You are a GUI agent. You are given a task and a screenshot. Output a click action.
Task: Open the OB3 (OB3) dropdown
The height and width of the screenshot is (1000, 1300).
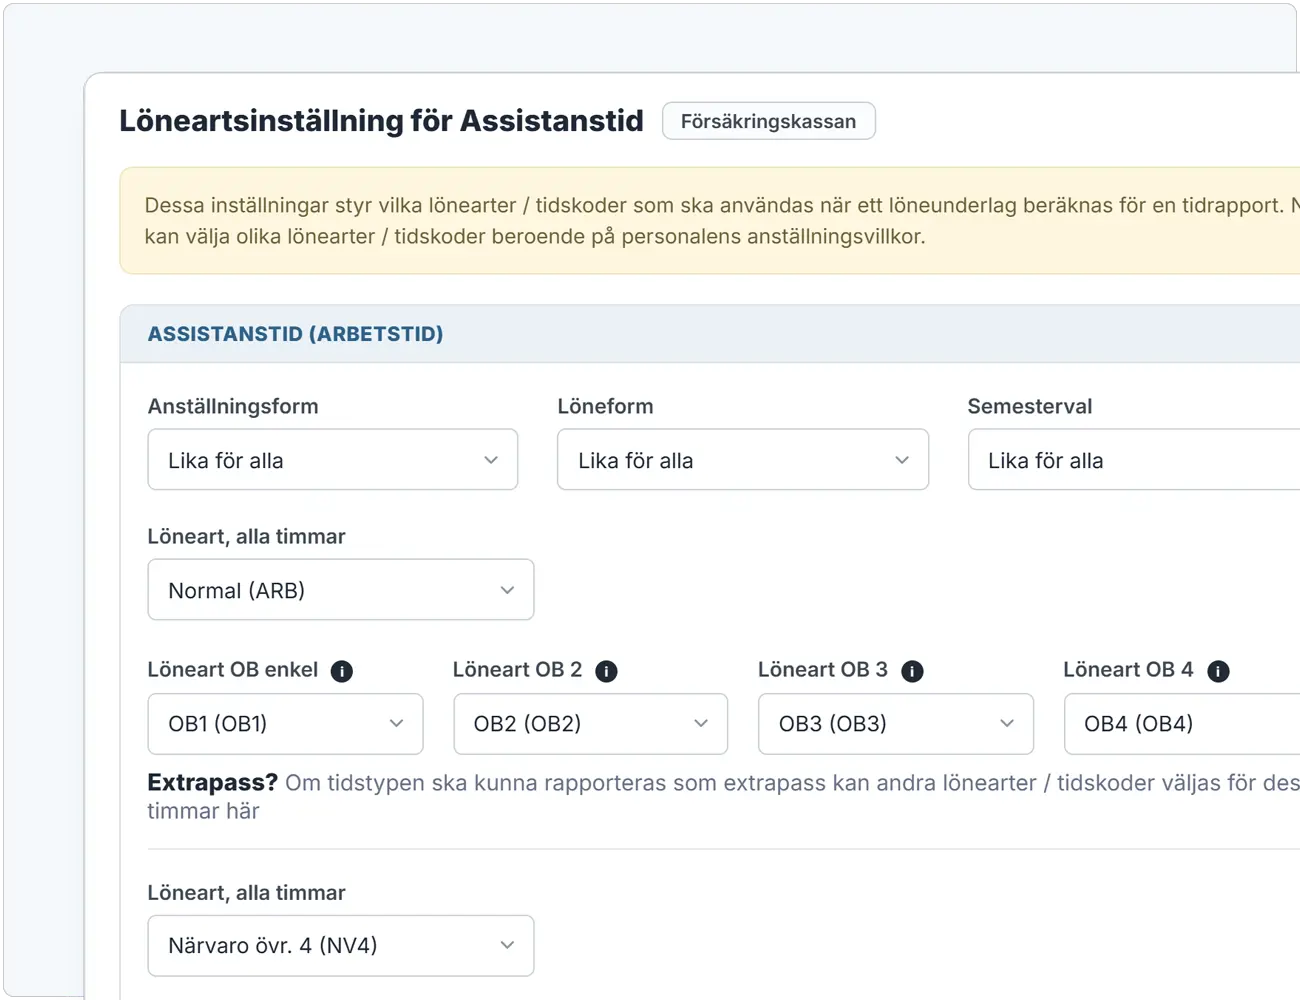point(896,724)
